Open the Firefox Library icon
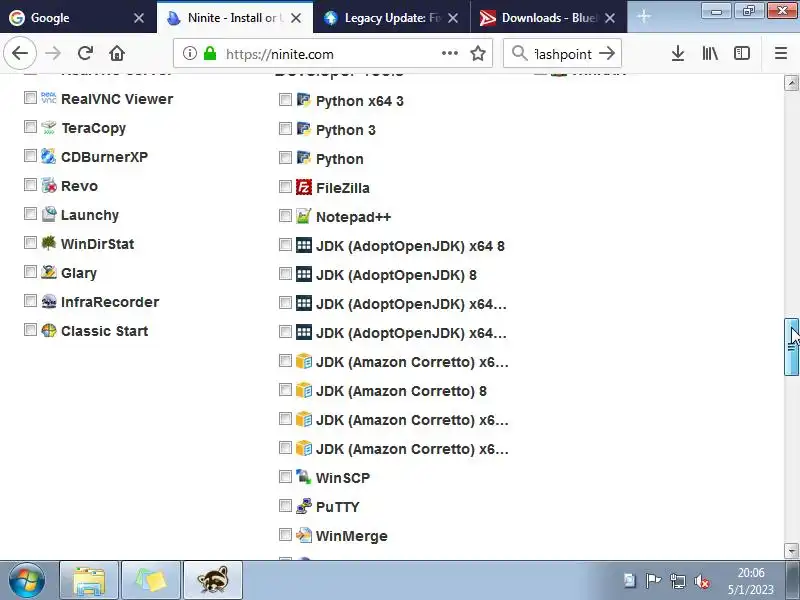Image resolution: width=800 pixels, height=600 pixels. pyautogui.click(x=710, y=53)
